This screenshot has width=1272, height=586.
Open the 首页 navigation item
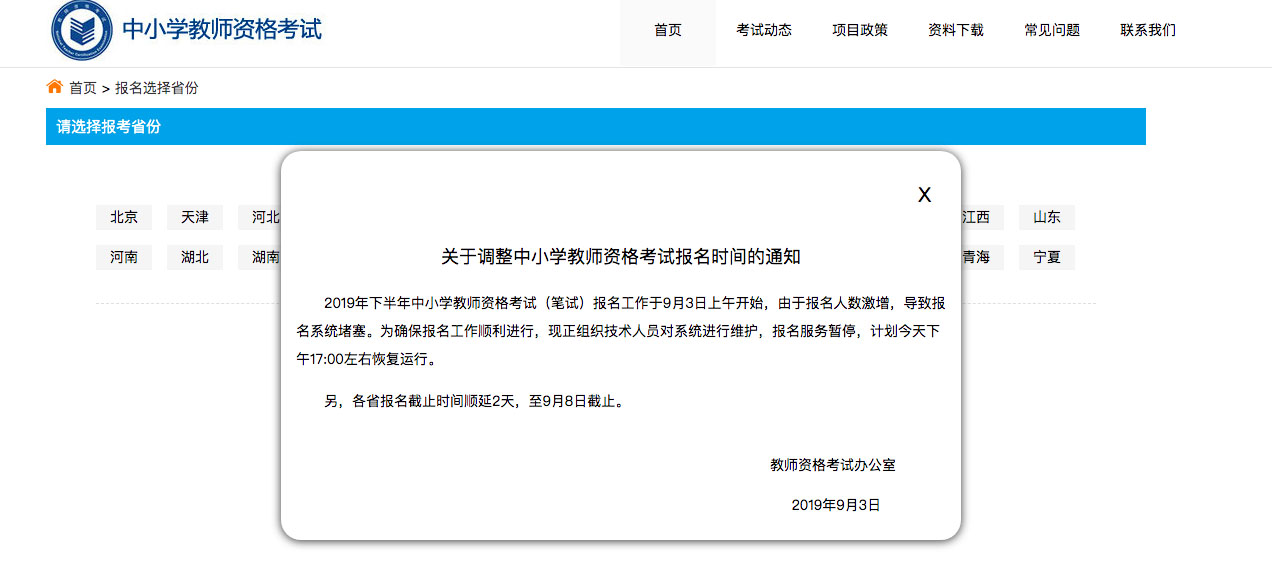[x=667, y=31]
